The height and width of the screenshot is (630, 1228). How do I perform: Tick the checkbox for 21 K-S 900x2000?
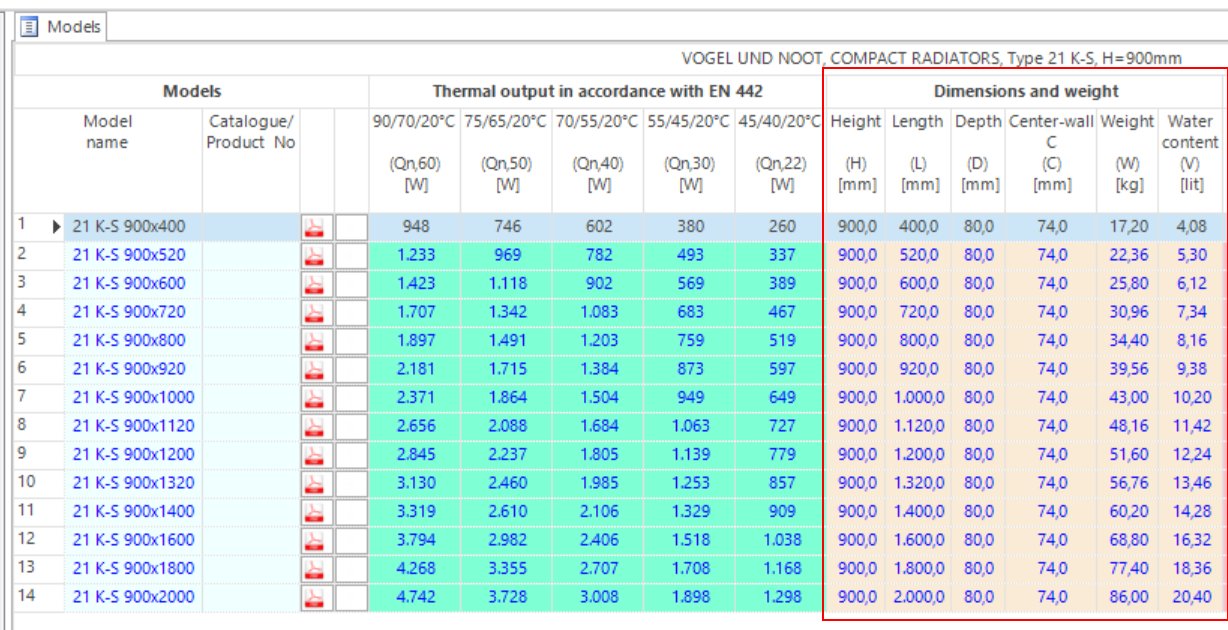click(x=351, y=597)
